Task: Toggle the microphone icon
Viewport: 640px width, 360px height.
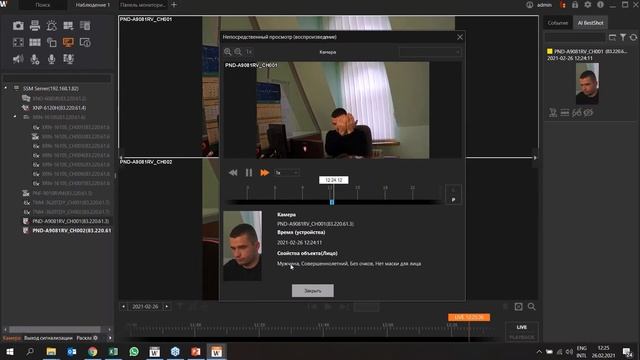Action: click(x=51, y=59)
